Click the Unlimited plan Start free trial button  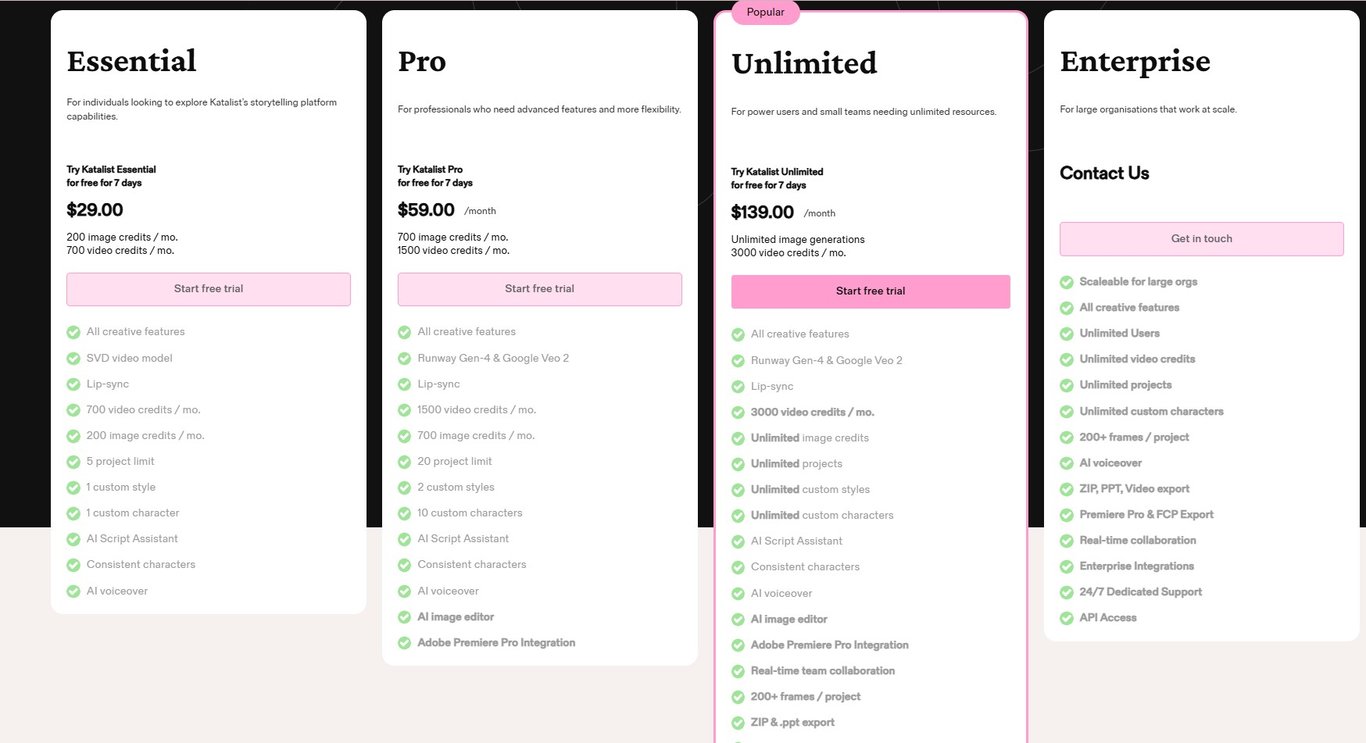click(x=871, y=291)
